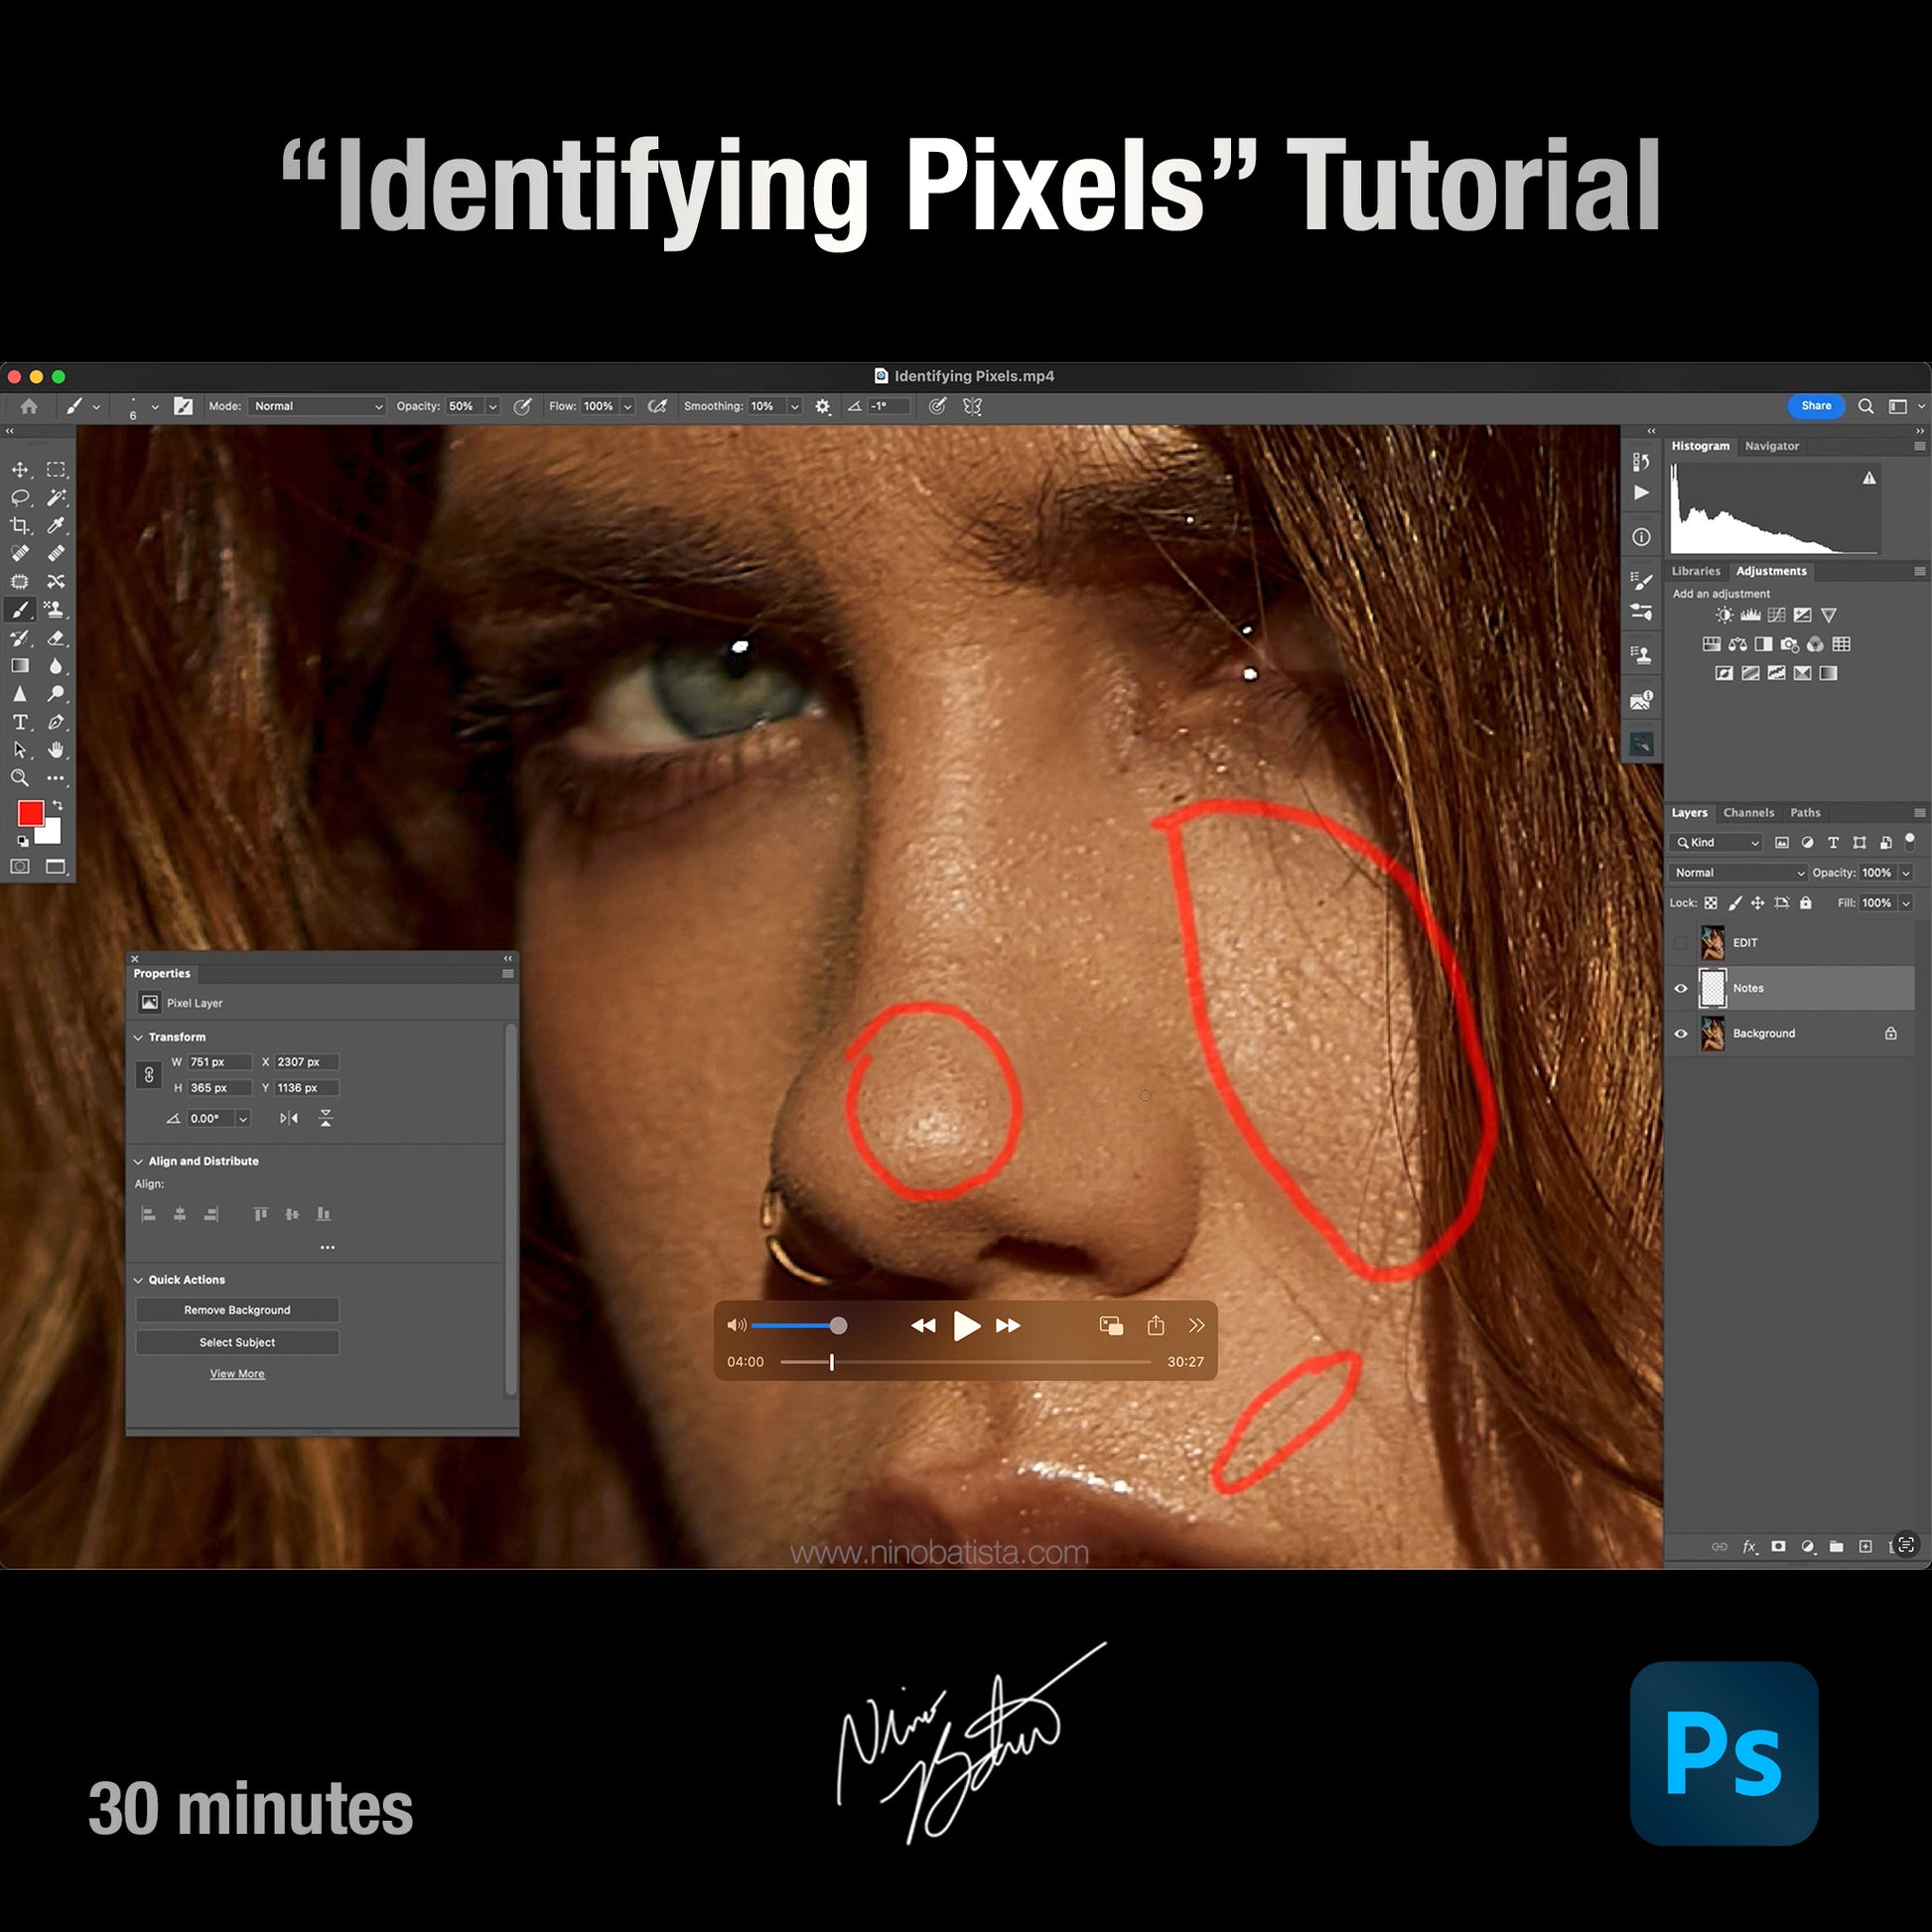
Task: Select the Eraser tool
Action: pyautogui.click(x=56, y=637)
